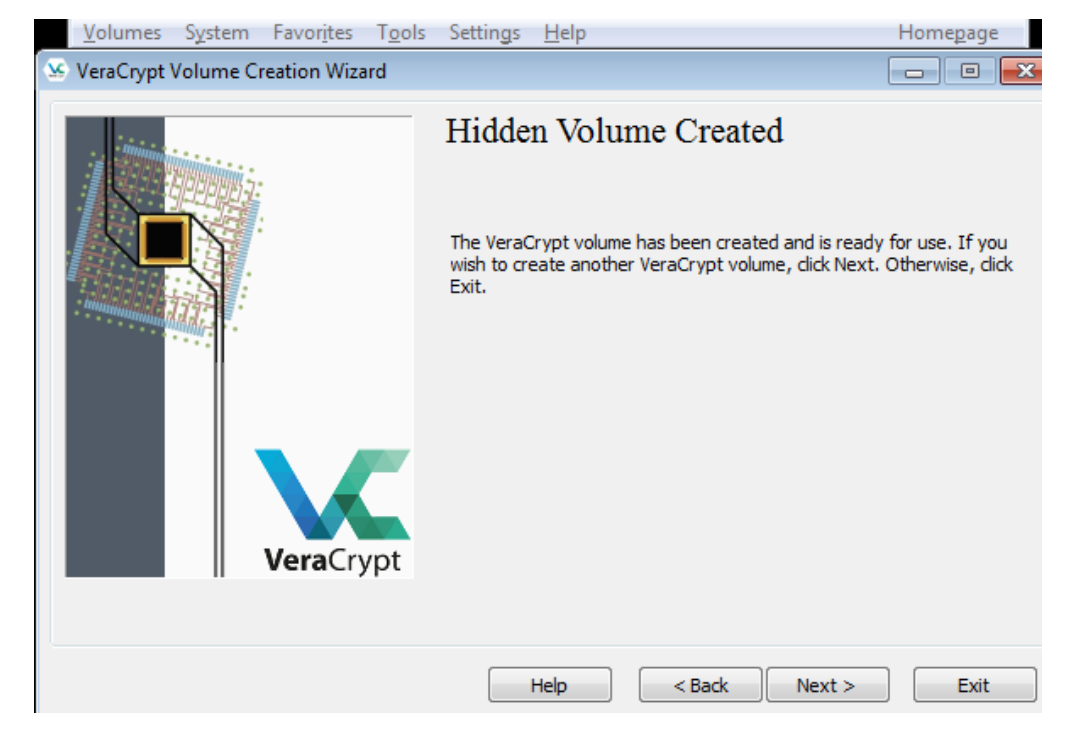
Task: Click the Hidden Volume Created heading
Action: tap(614, 131)
